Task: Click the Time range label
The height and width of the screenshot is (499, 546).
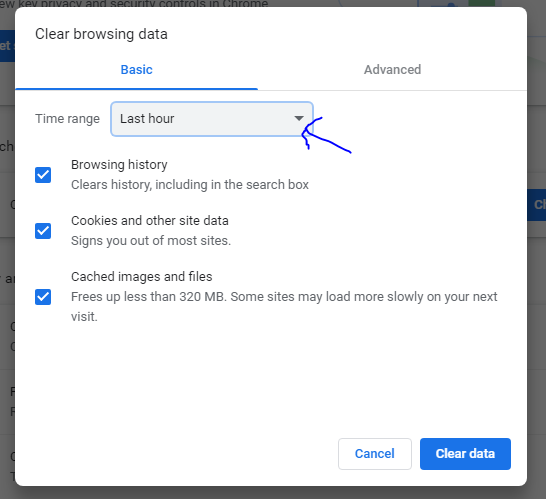Action: pos(67,119)
